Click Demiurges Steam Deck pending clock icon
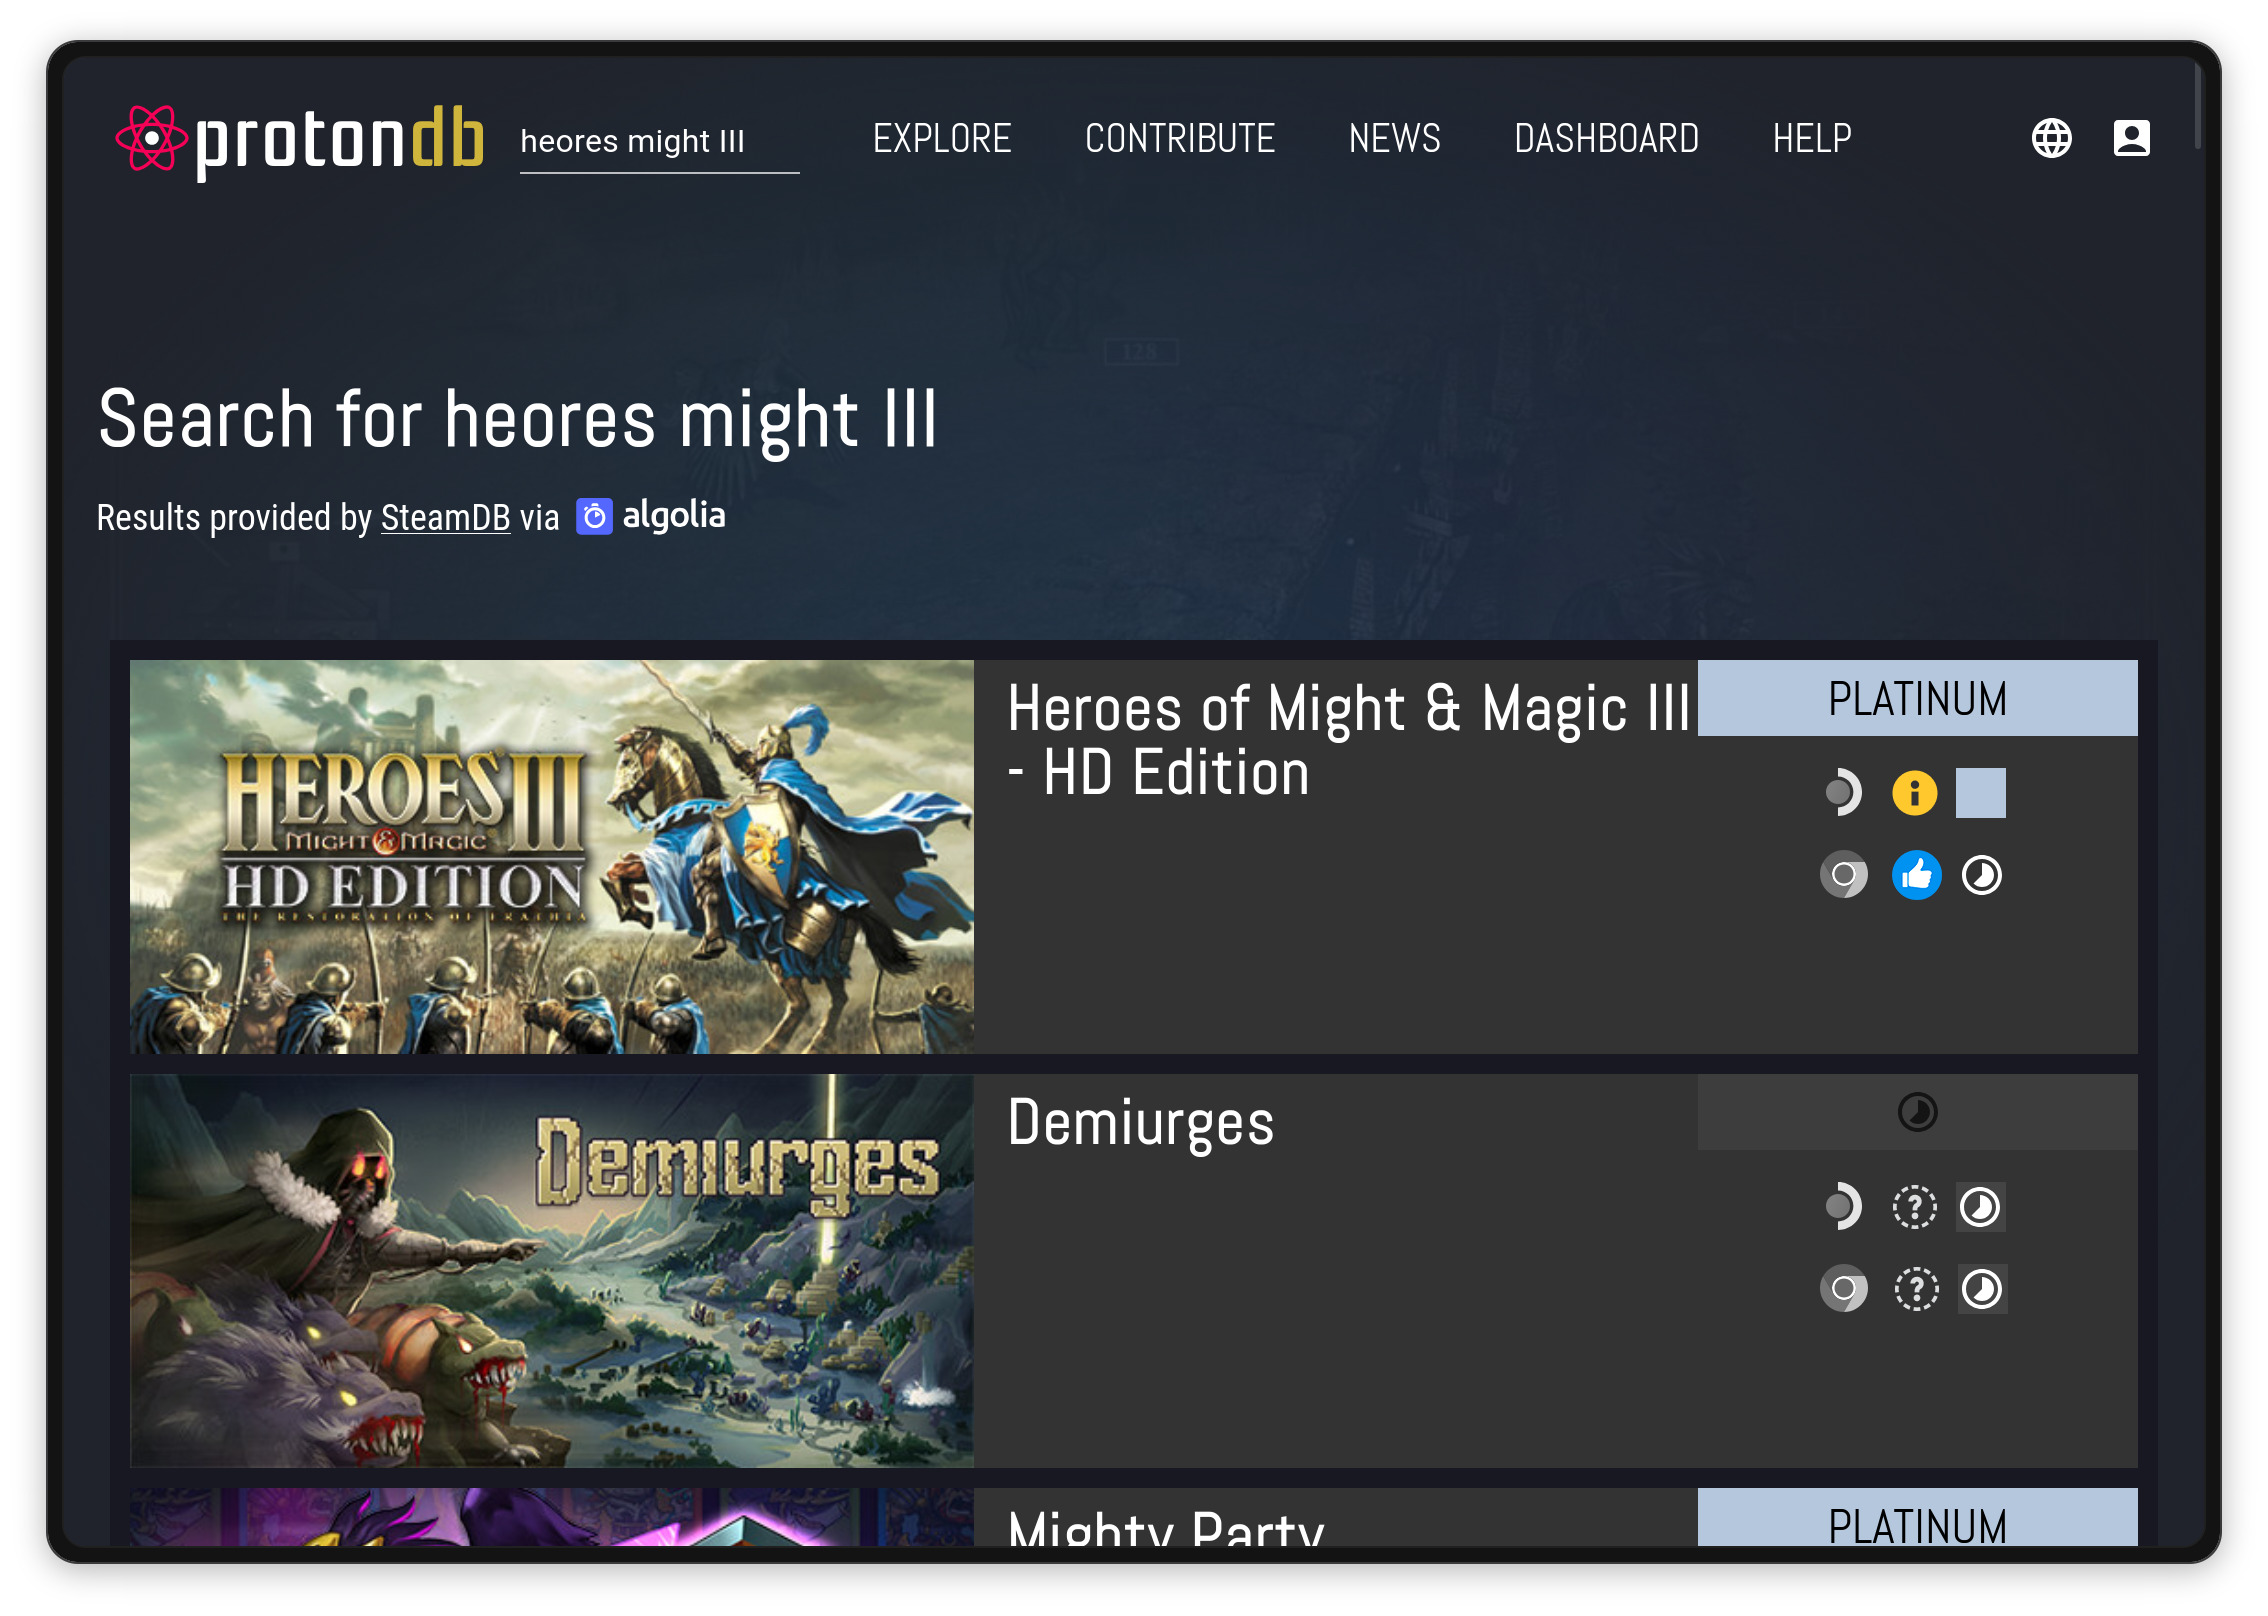 click(1980, 1207)
